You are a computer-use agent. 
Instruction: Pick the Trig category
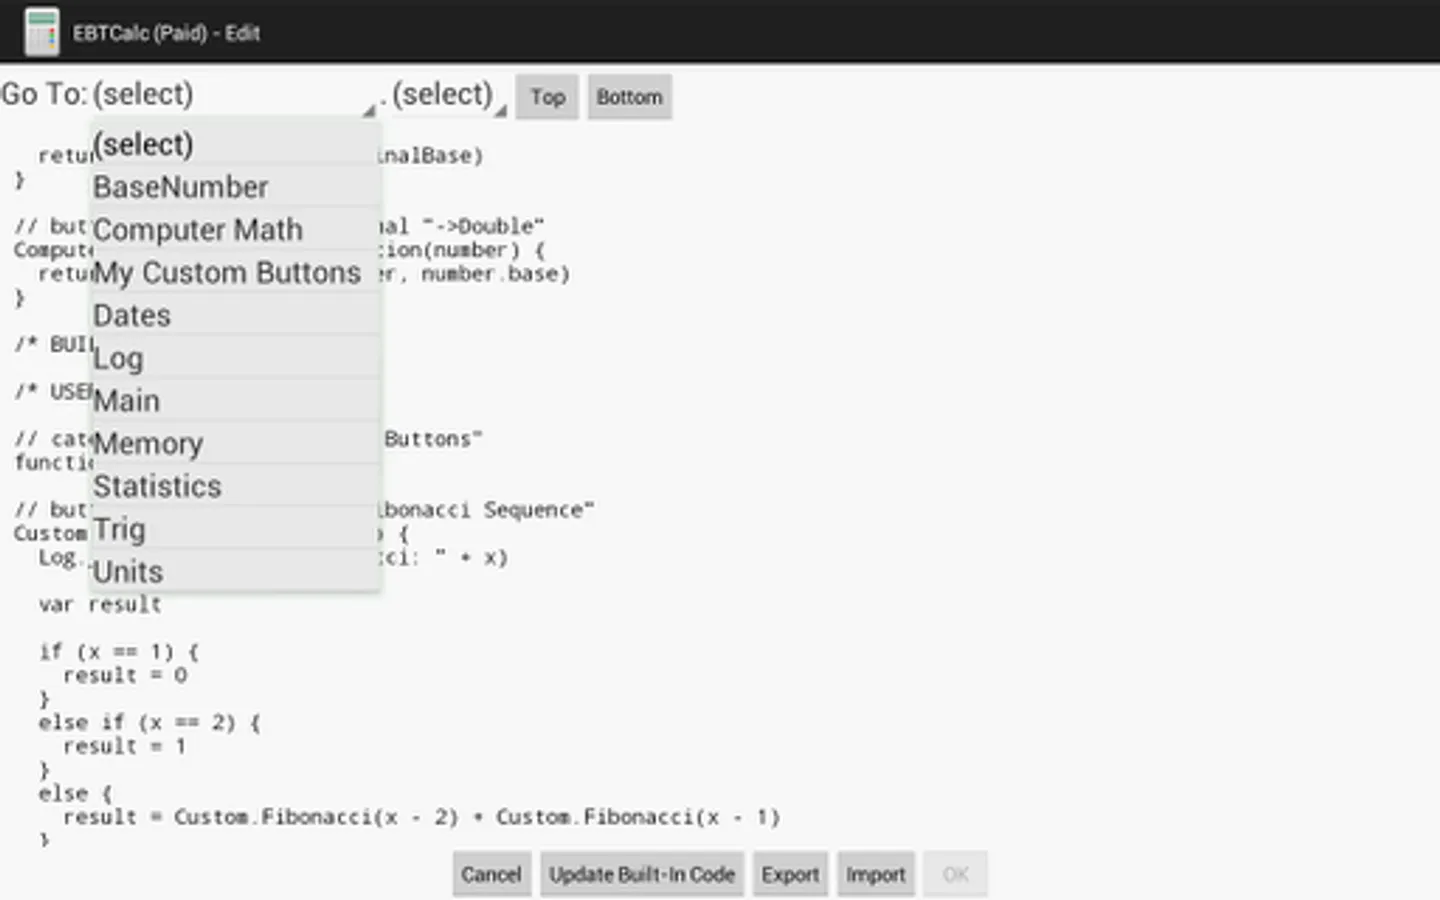[235, 529]
